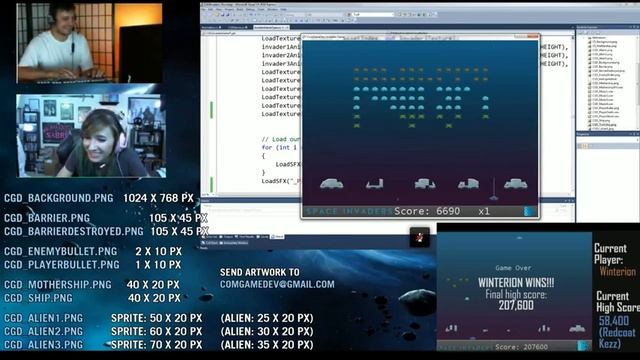Viewport: 640px width, 360px height.
Task: Click the top male streamer webcam
Action: coord(89,43)
